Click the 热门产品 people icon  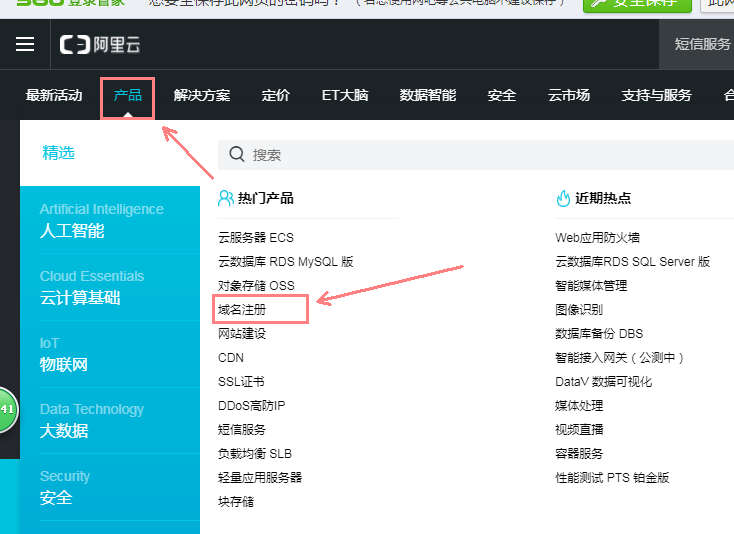[x=226, y=198]
